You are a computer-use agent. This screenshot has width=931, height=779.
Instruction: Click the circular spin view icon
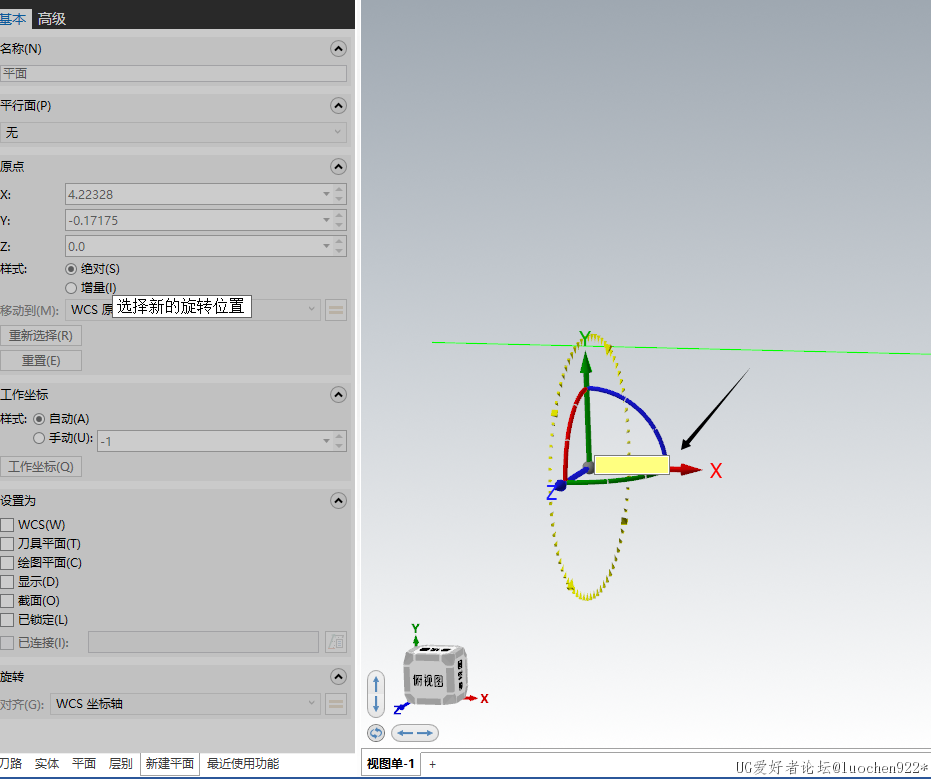coord(376,733)
